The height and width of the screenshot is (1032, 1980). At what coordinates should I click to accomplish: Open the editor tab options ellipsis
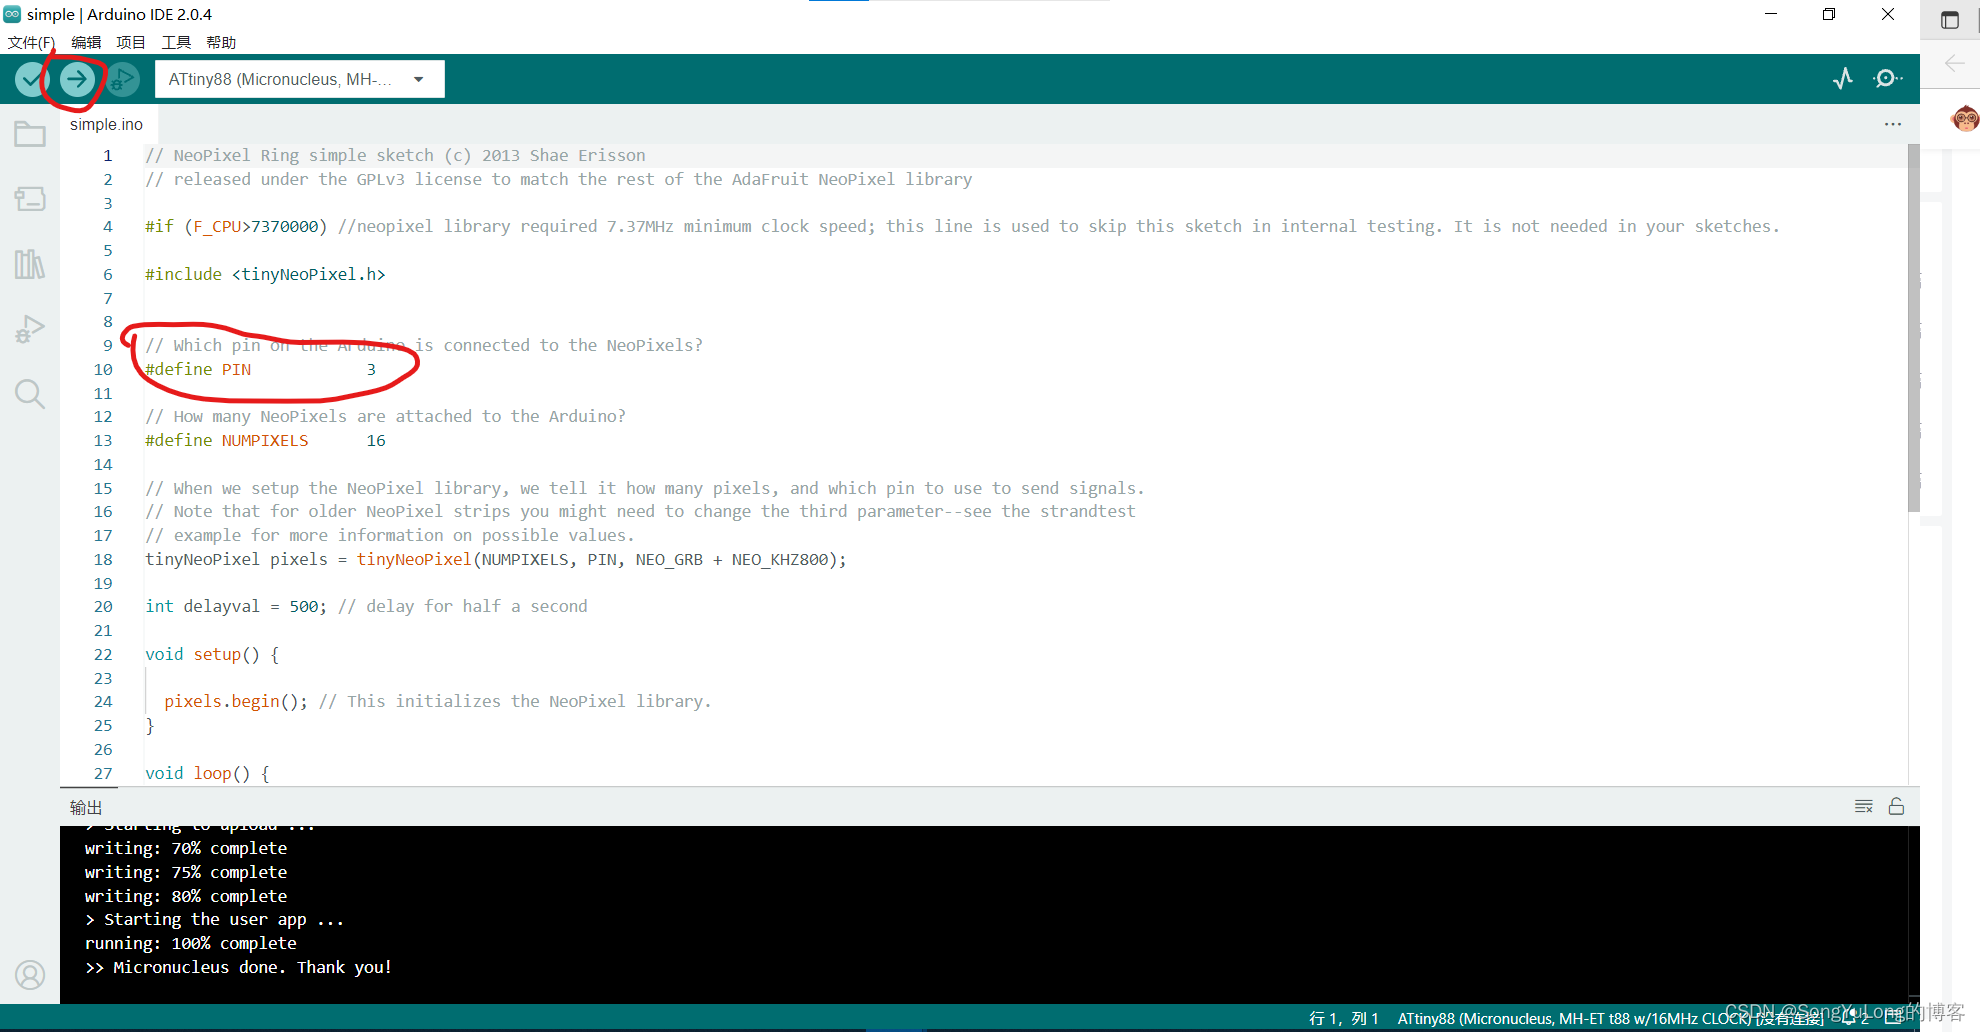pos(1893,124)
